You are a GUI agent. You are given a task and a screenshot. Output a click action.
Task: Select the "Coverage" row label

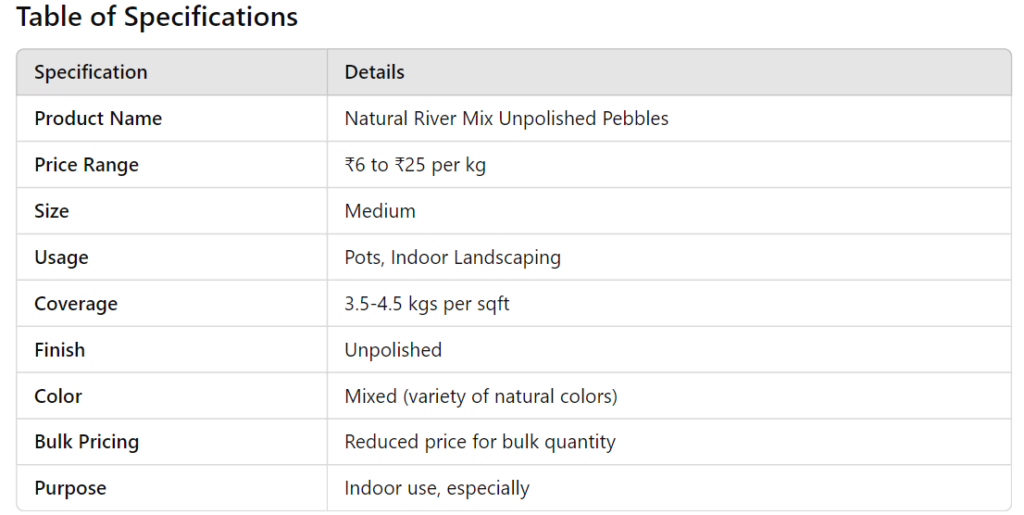point(76,304)
